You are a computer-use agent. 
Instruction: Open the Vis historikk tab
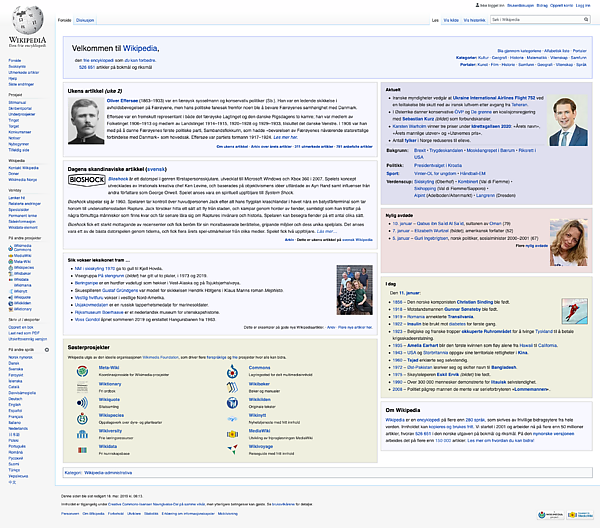(474, 20)
